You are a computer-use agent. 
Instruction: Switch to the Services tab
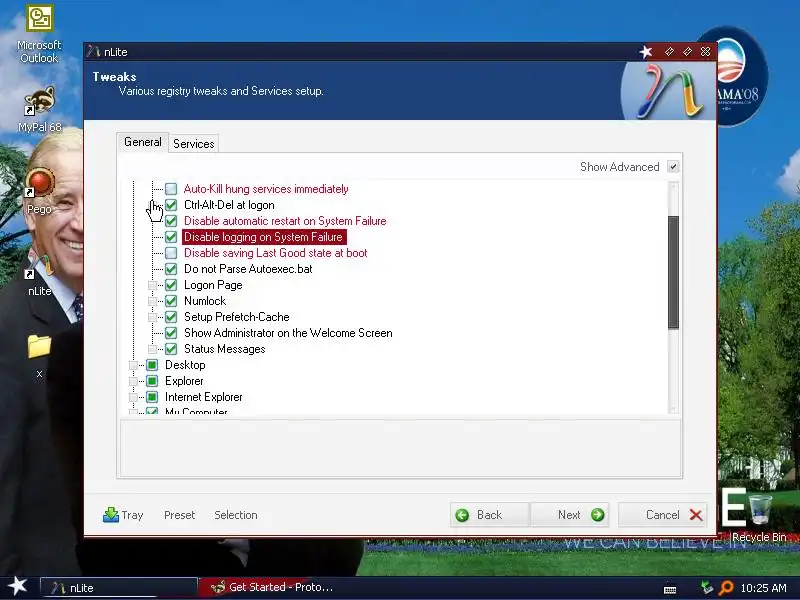pos(193,144)
